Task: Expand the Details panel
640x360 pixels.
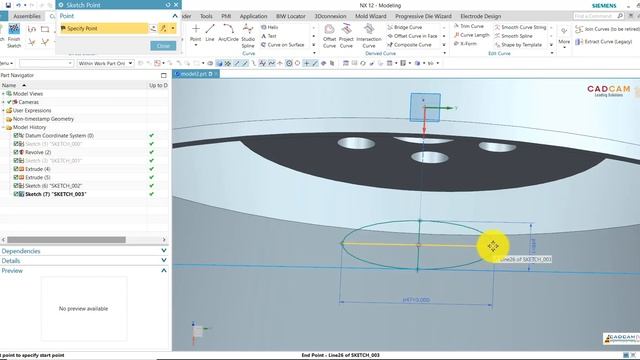Action: pyautogui.click(x=164, y=260)
